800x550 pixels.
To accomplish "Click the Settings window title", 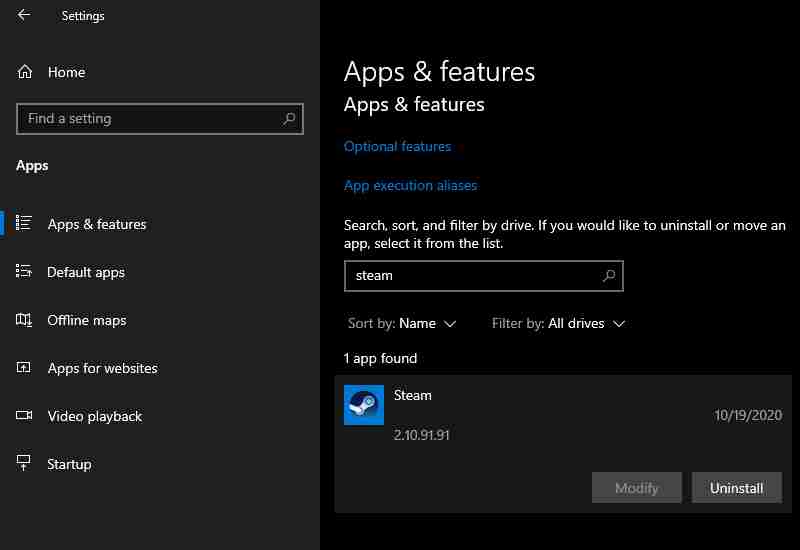I will (x=83, y=16).
